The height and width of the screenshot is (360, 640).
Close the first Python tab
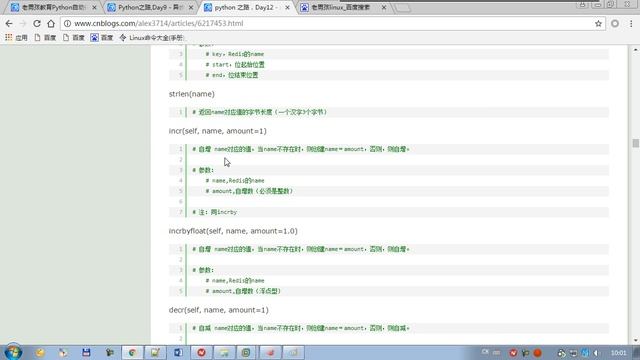tap(94, 7)
